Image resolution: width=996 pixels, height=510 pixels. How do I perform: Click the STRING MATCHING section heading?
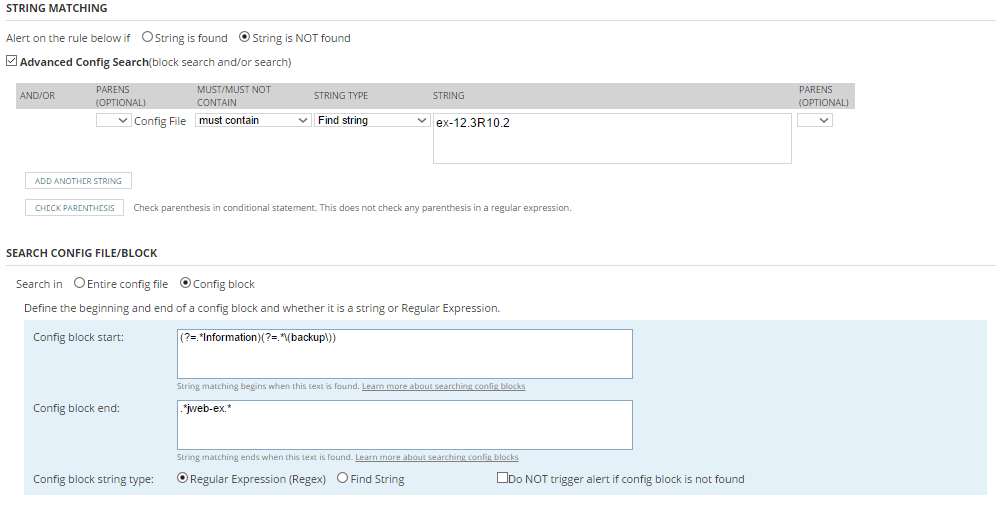click(x=57, y=8)
